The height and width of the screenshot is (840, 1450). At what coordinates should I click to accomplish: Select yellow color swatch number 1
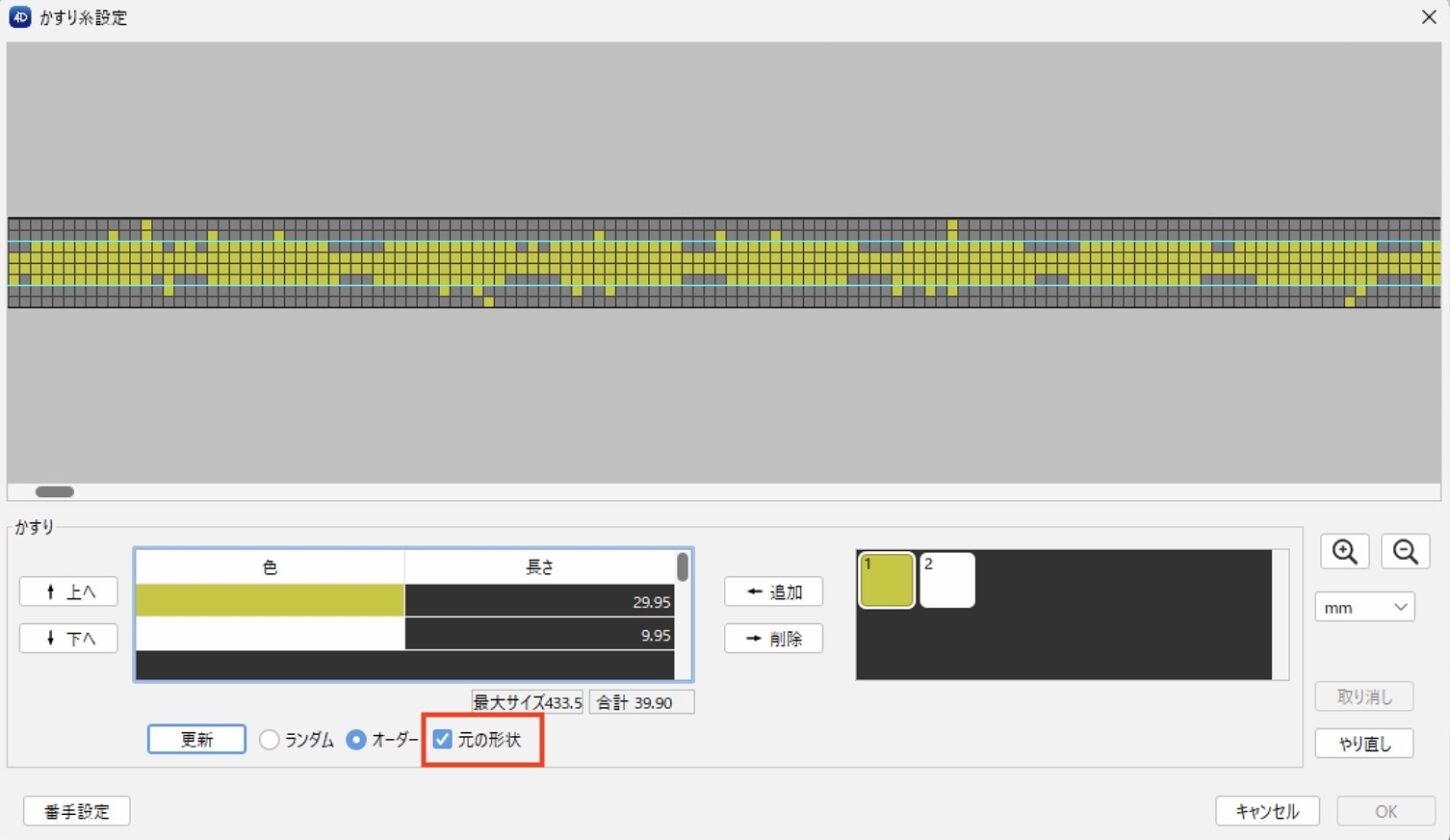pyautogui.click(x=887, y=580)
